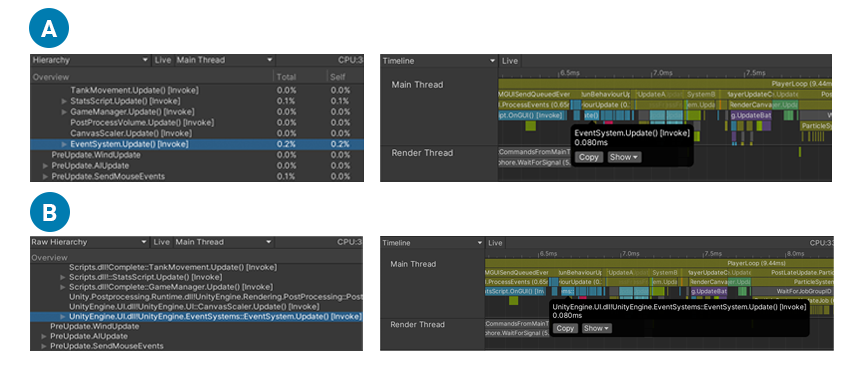Toggle Live button in Raw Hierarchy view toolbar
This screenshot has height=385, width=850.
coord(162,242)
